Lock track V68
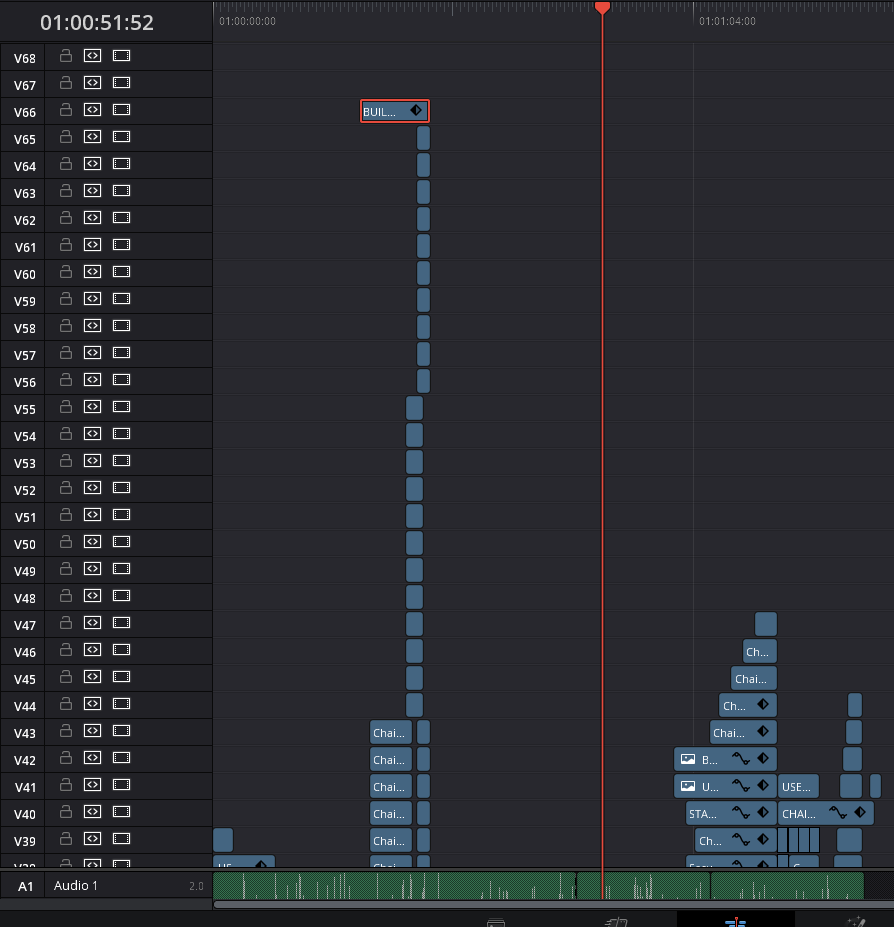894x927 pixels. (66, 56)
